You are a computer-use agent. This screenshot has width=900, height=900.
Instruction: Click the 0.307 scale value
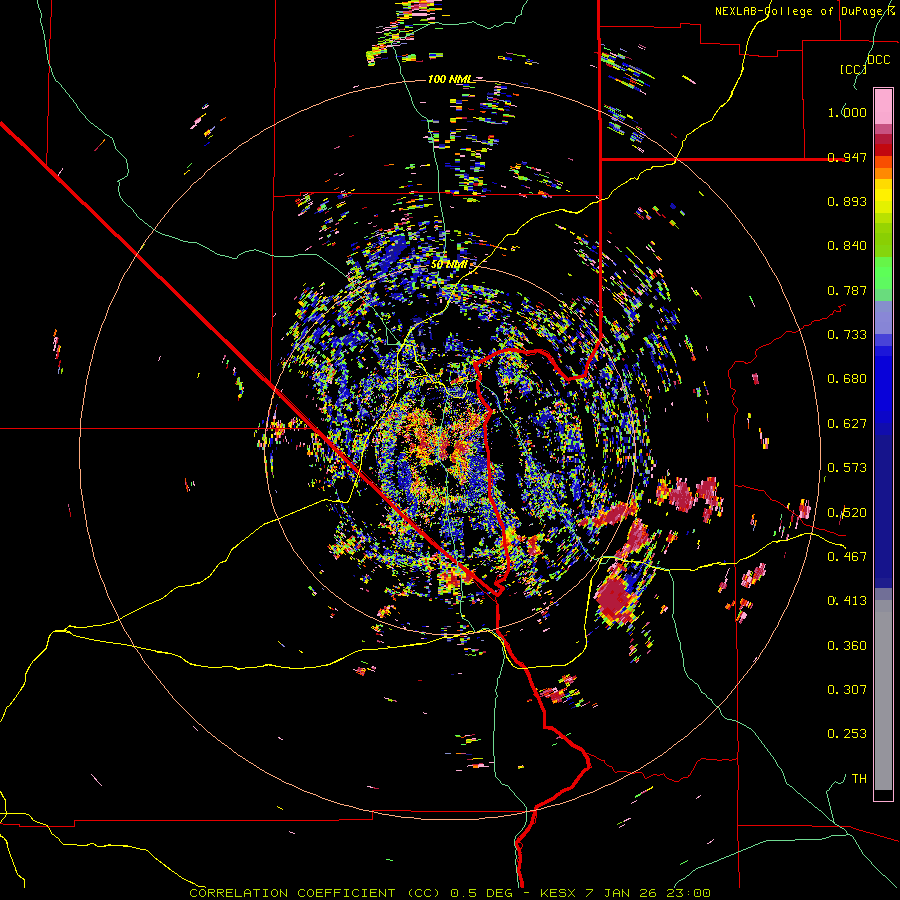pyautogui.click(x=847, y=690)
